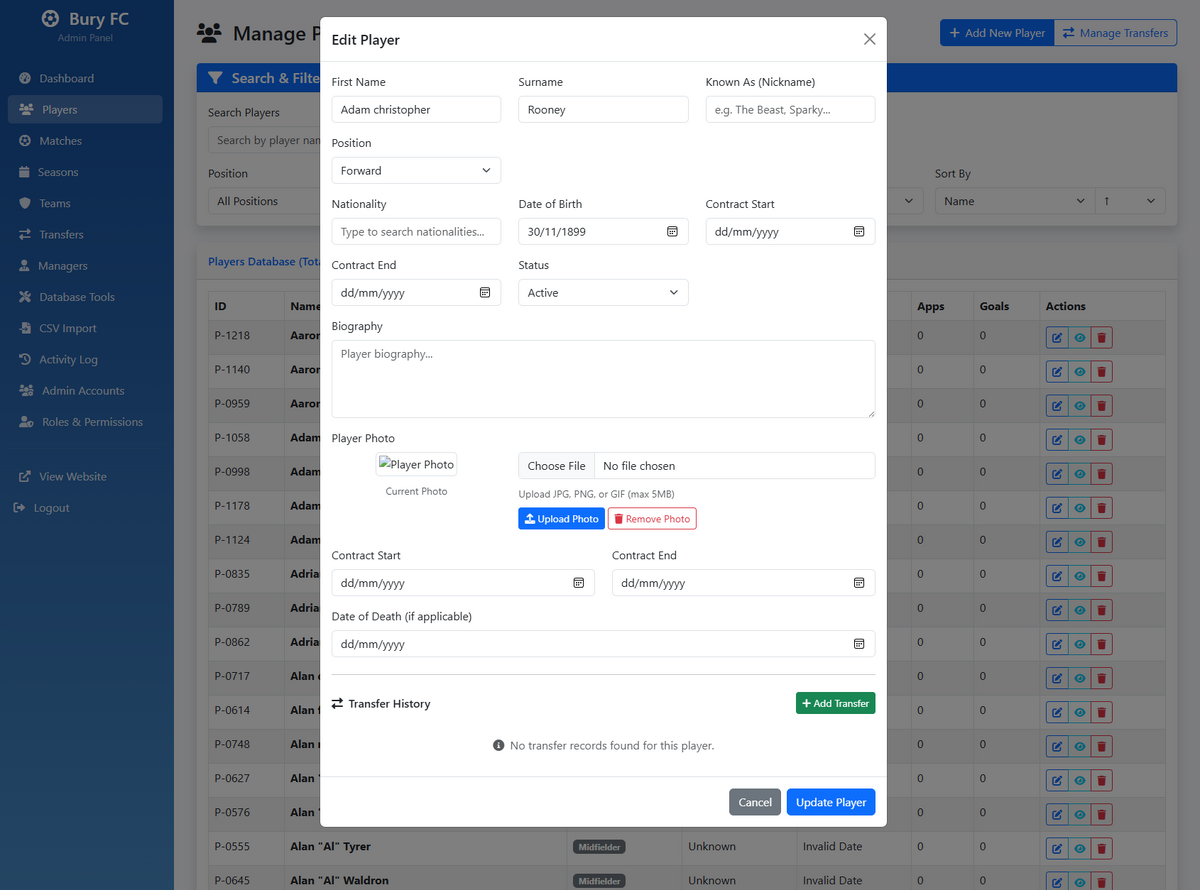
Task: Open the Date of Birth calendar picker
Action: [x=672, y=232]
